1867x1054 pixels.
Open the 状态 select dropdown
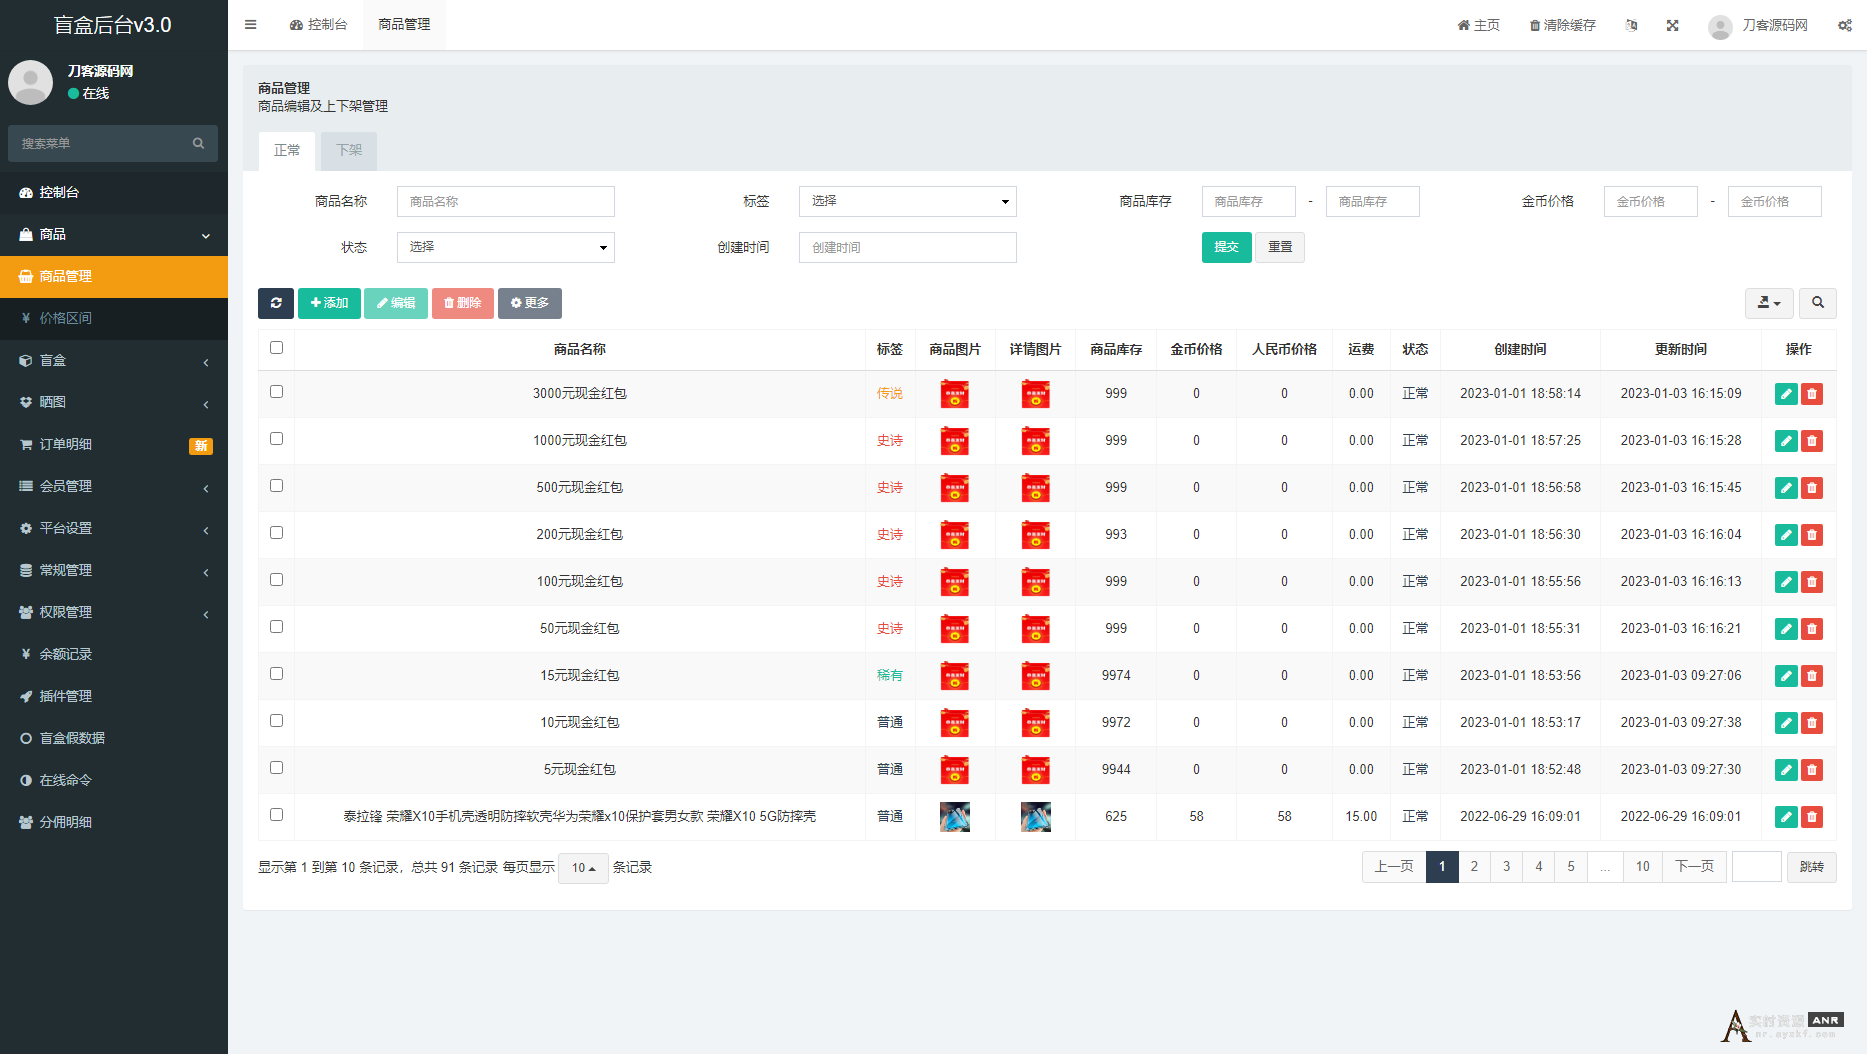[506, 247]
